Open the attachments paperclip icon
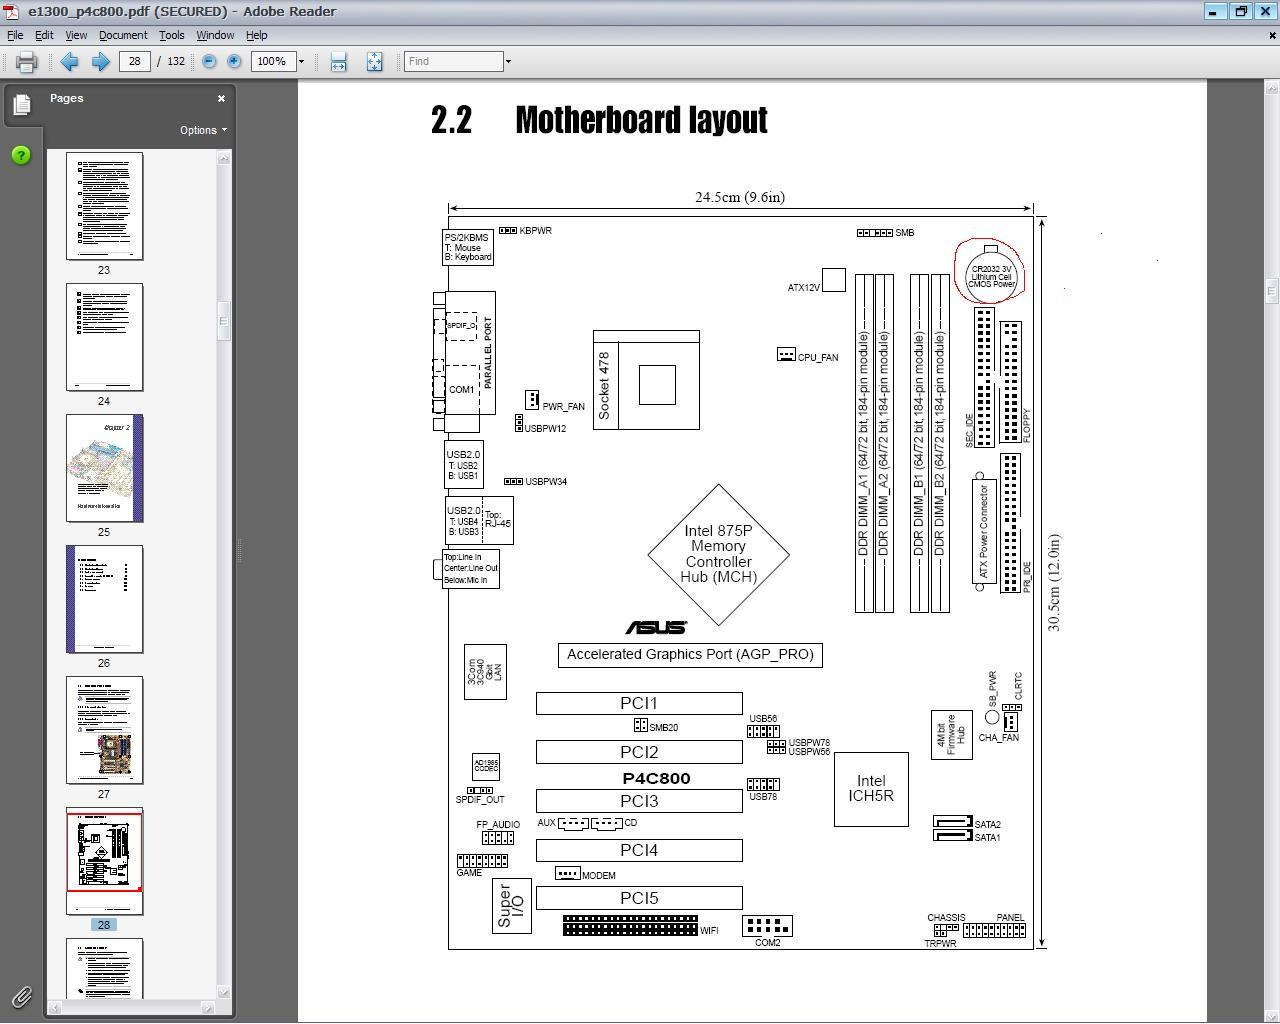 click(21, 996)
